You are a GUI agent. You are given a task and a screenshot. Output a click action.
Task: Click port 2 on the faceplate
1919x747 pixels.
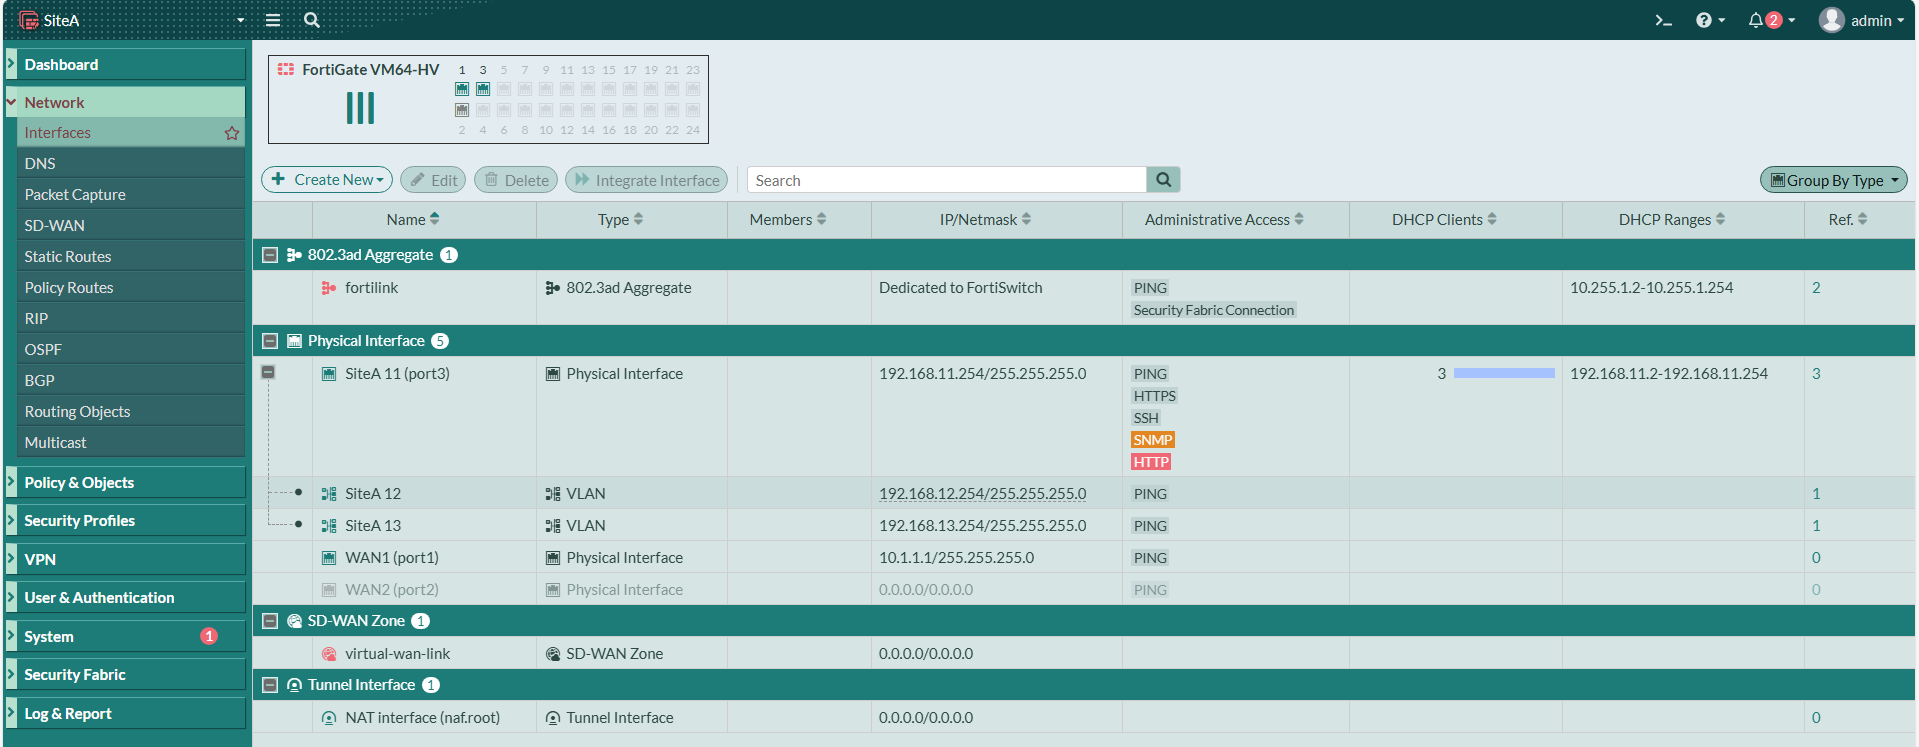[462, 110]
